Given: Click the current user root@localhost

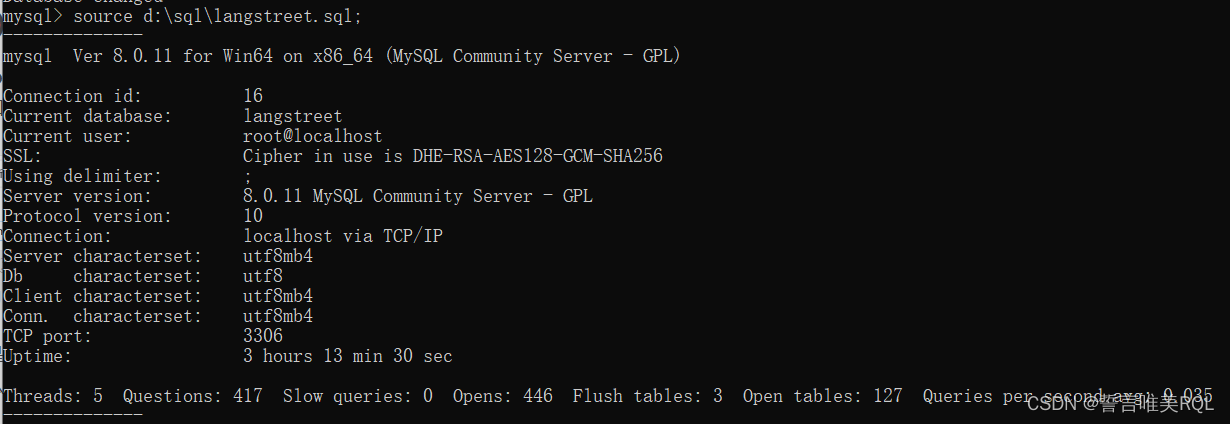Looking at the screenshot, I should (312, 136).
